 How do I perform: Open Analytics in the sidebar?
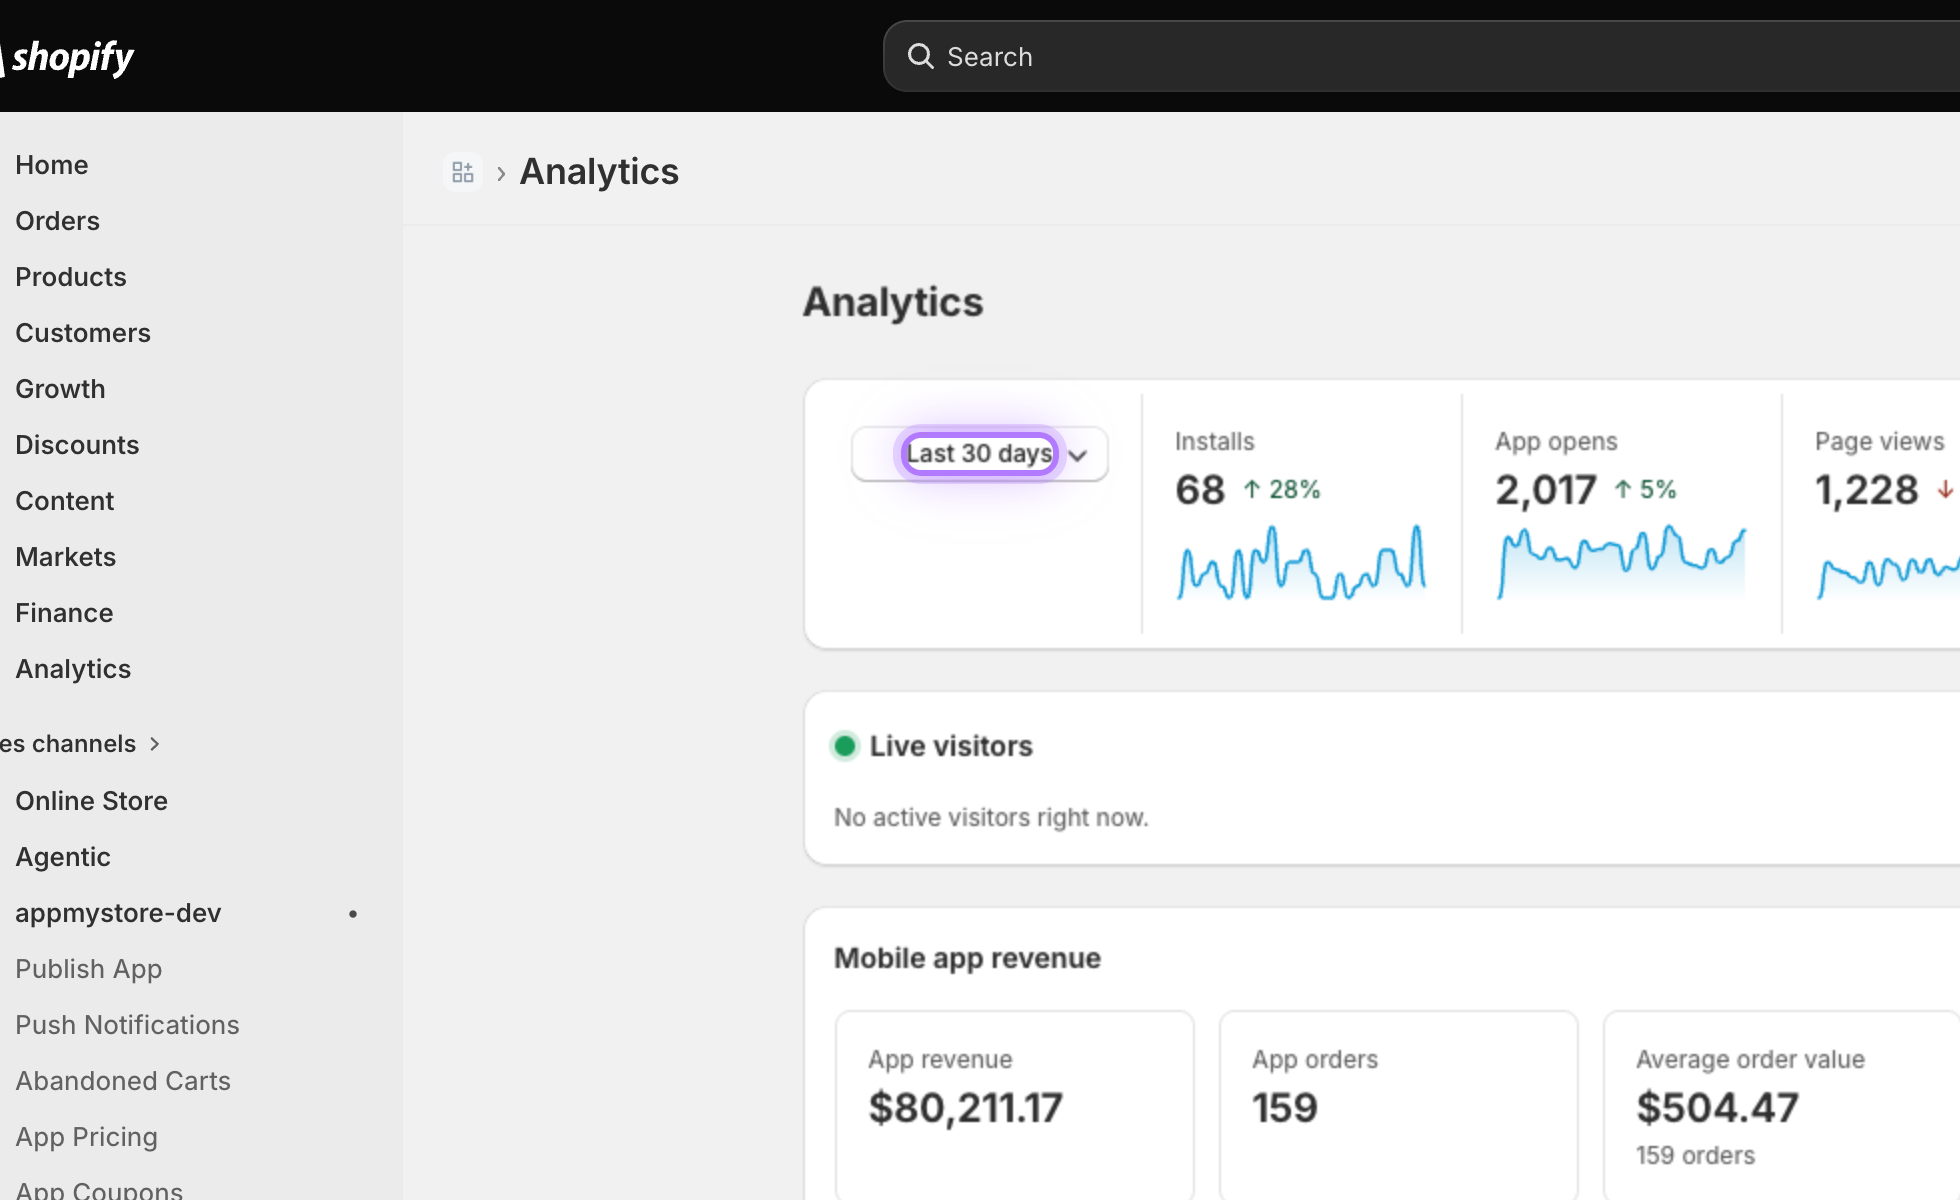[73, 669]
